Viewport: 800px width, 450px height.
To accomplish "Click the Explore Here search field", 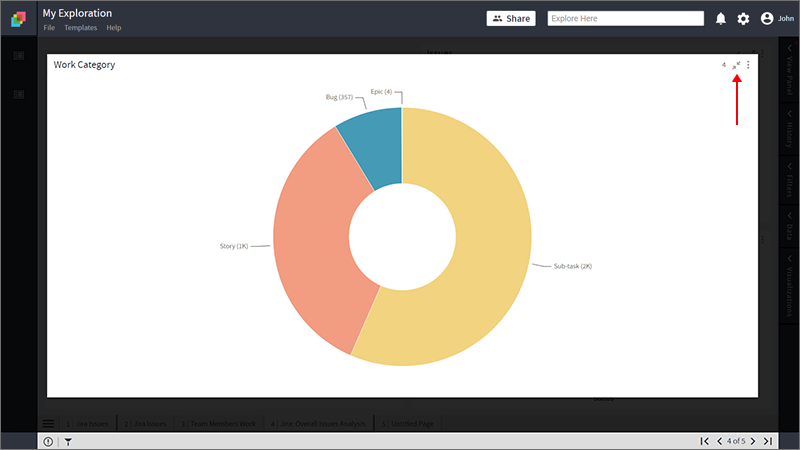I will point(626,18).
